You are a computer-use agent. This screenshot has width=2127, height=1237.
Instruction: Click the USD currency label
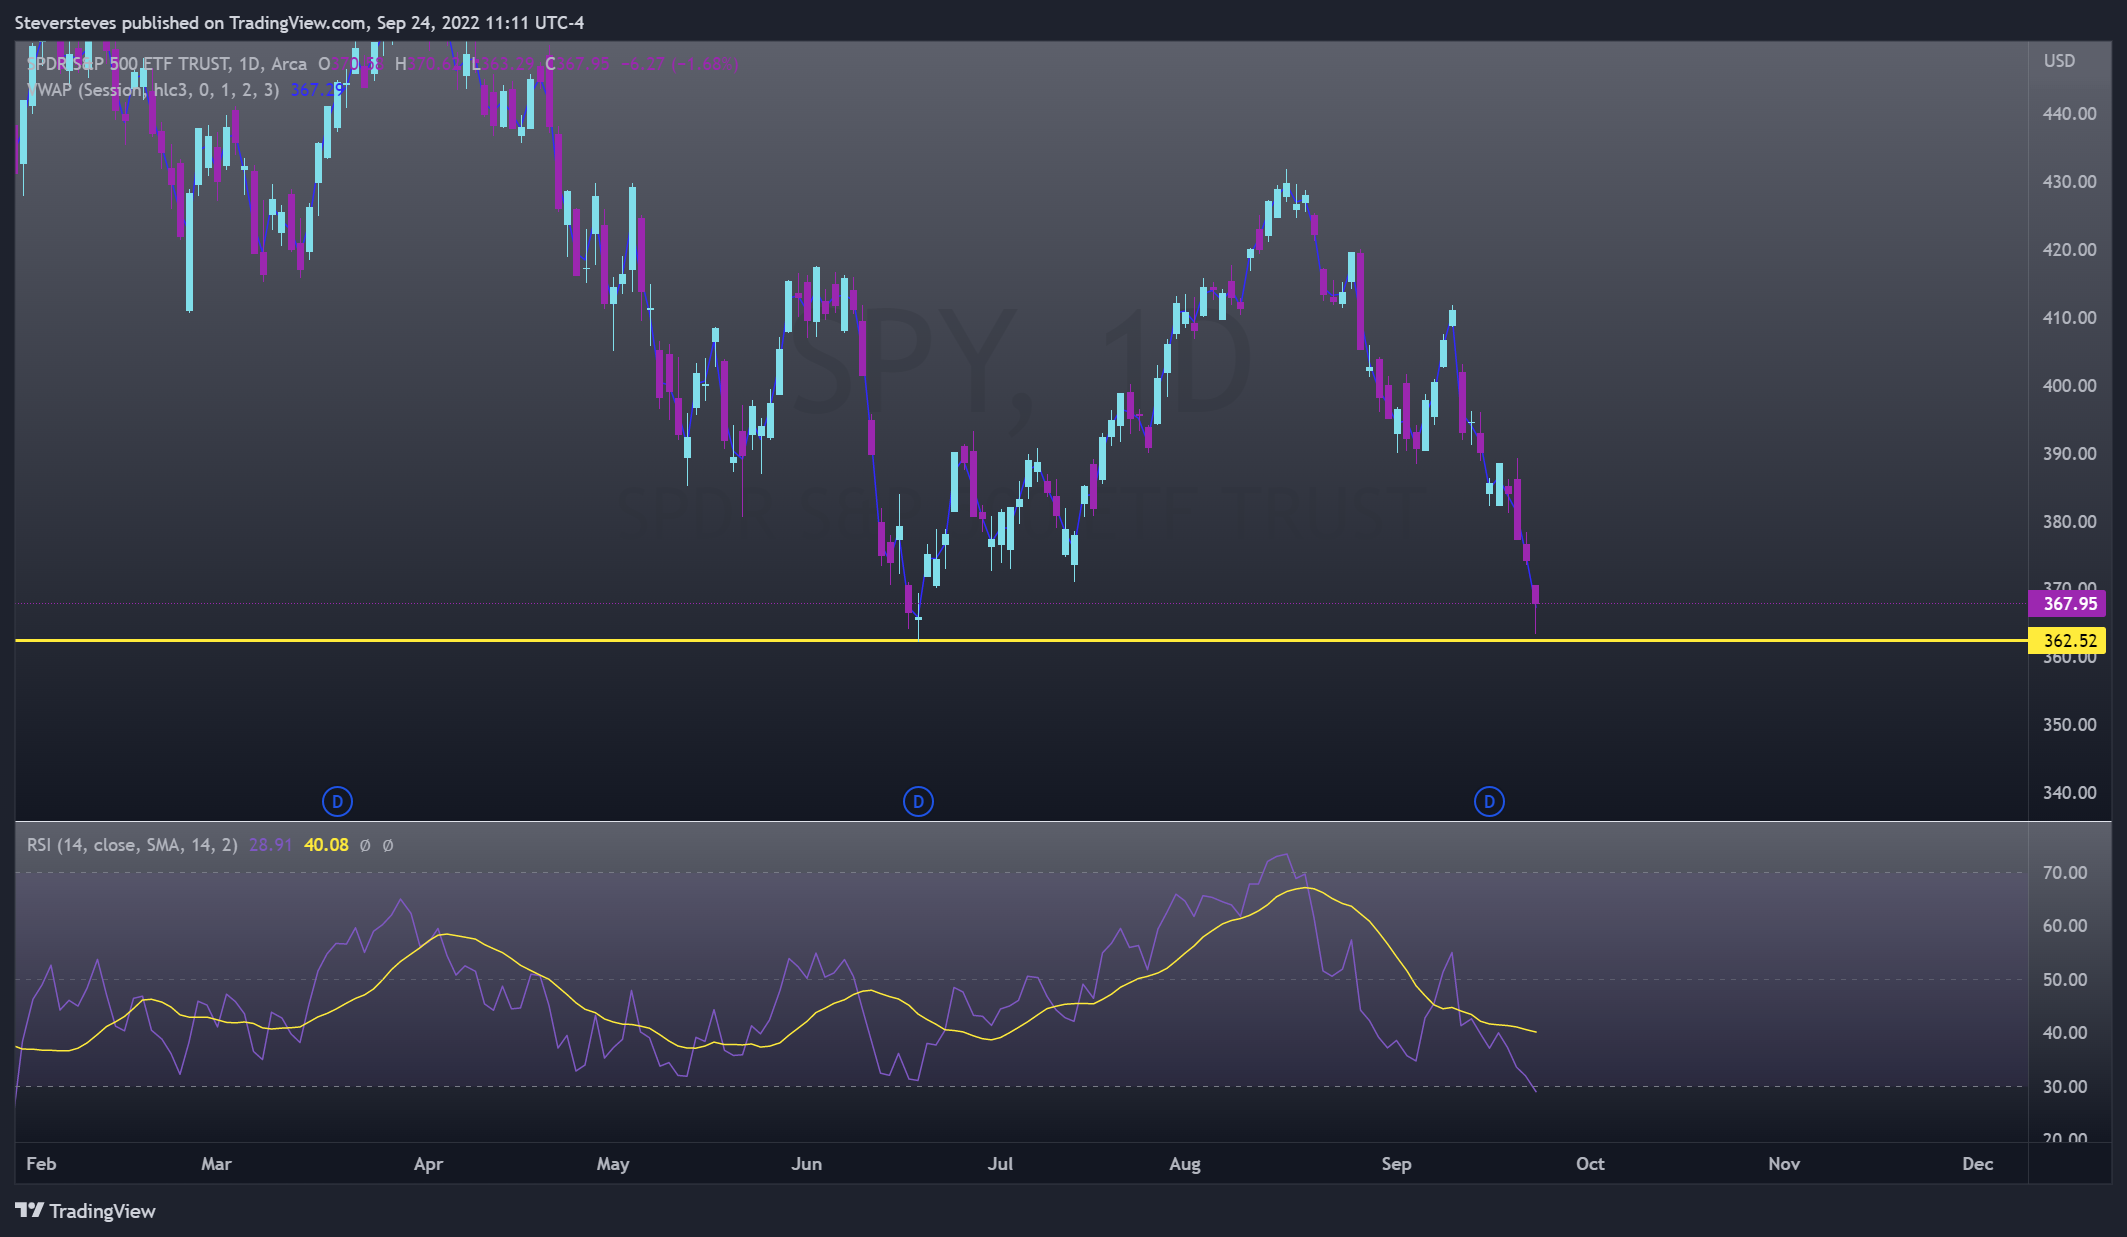tap(2059, 61)
